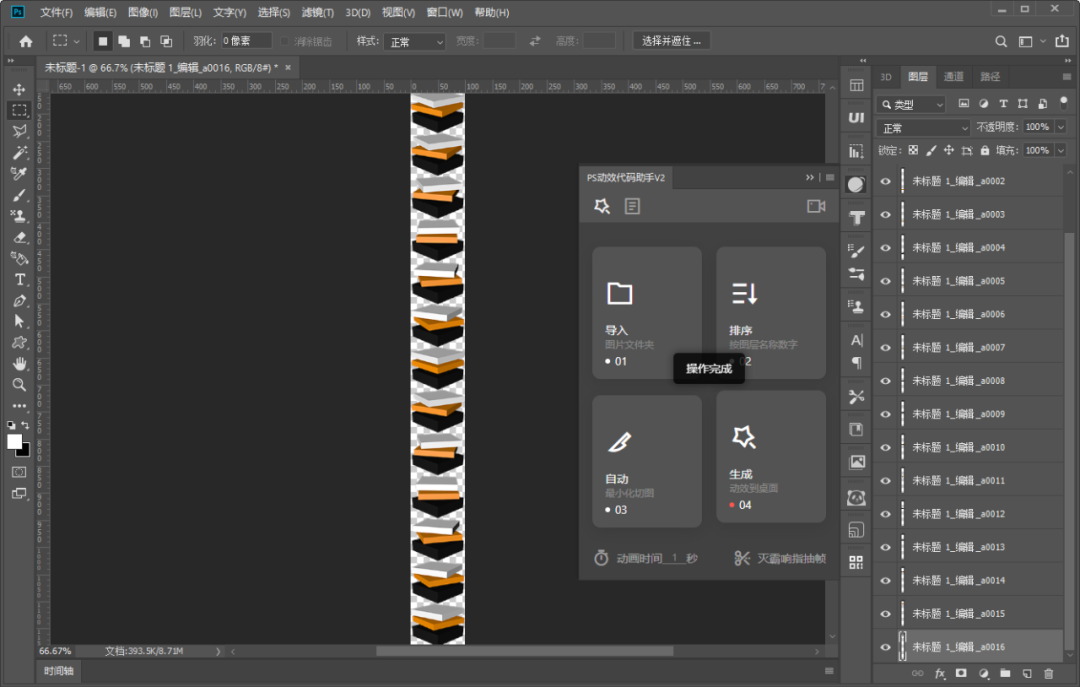Image resolution: width=1080 pixels, height=687 pixels.
Task: Expand the 不透明度 opacity dropdown arrow
Action: (1060, 128)
